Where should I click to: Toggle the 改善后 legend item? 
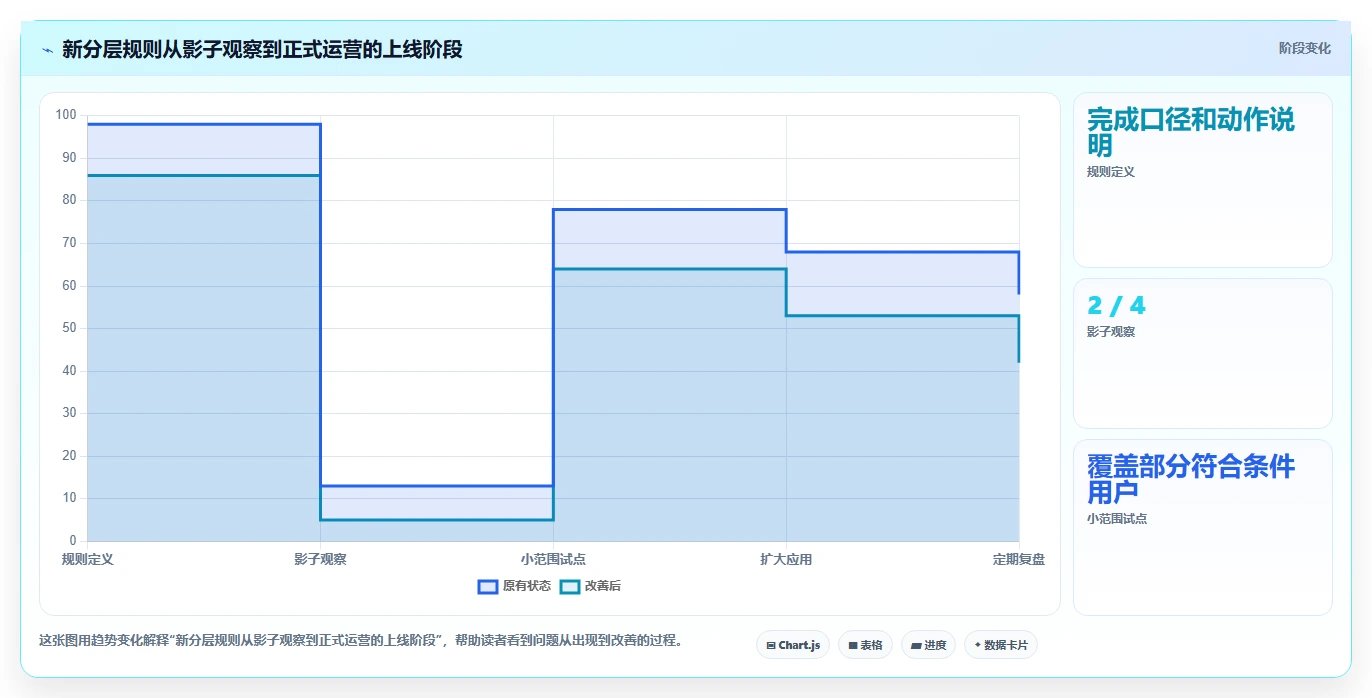(x=590, y=586)
